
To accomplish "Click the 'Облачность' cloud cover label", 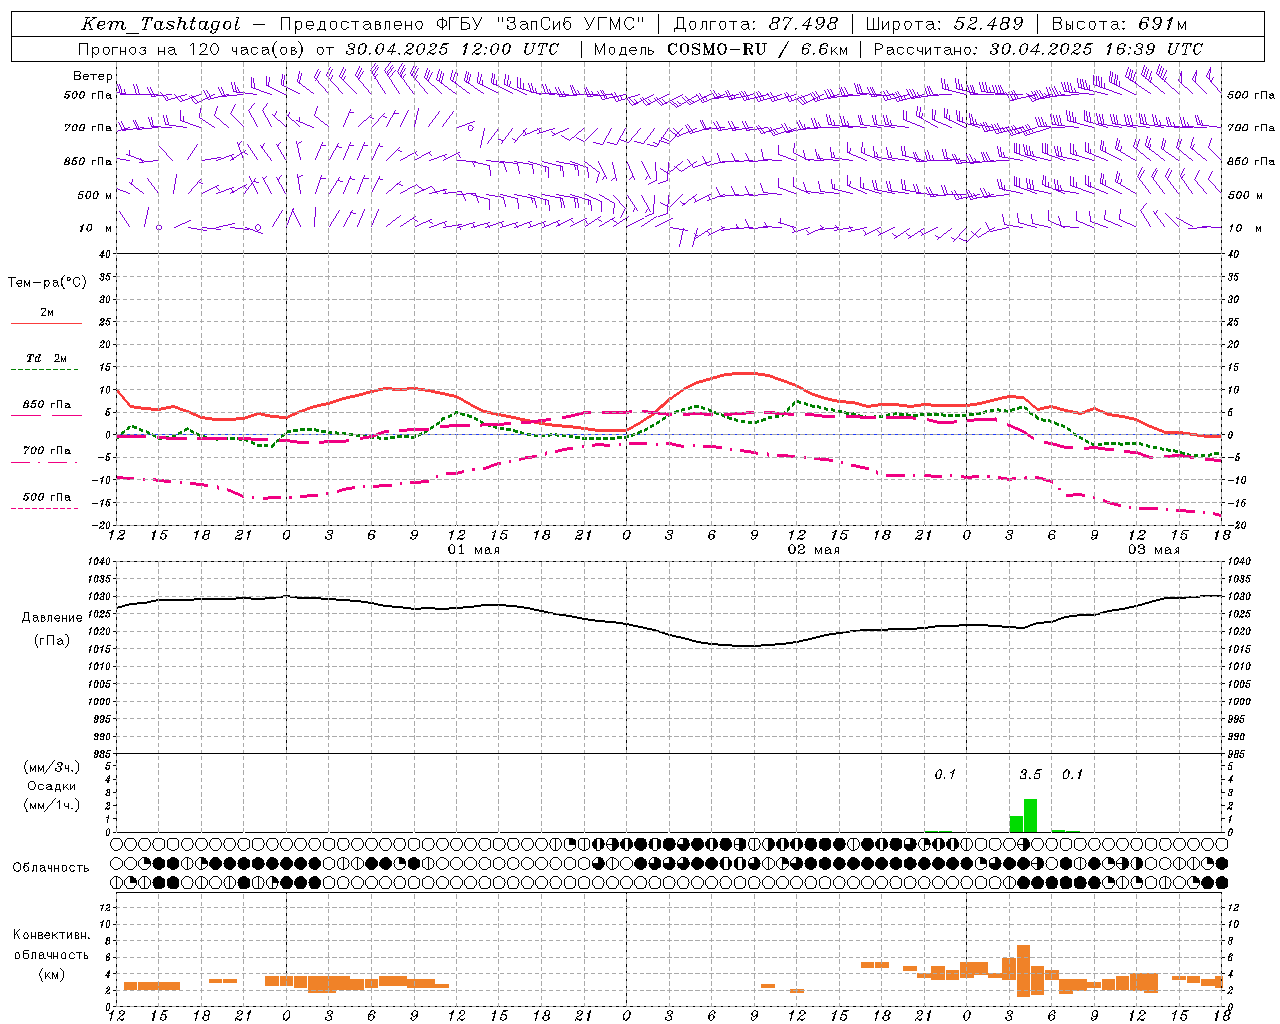I will click(51, 868).
